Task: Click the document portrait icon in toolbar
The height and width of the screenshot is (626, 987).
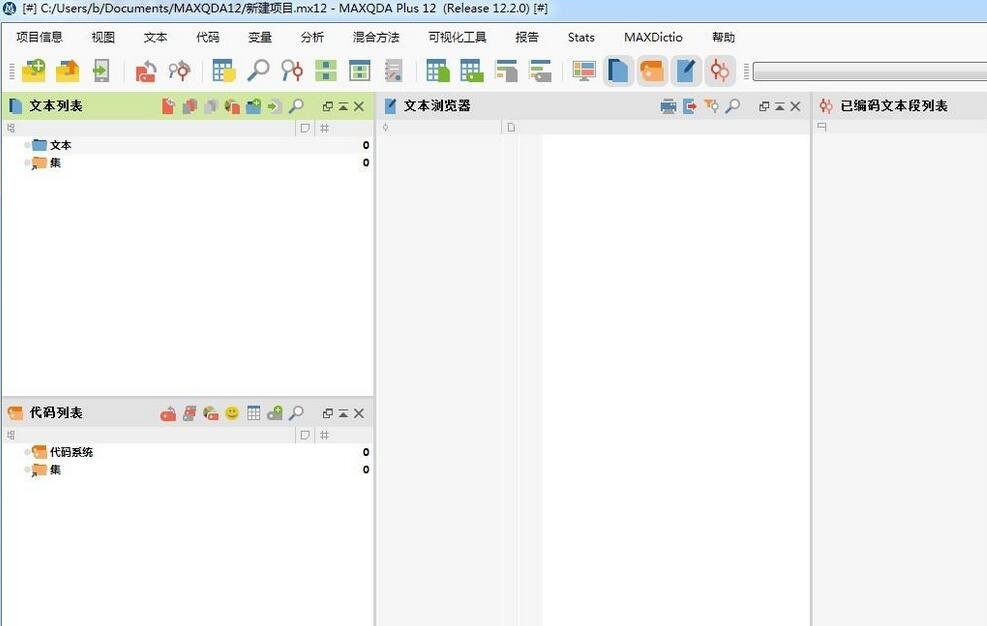Action: [506, 71]
